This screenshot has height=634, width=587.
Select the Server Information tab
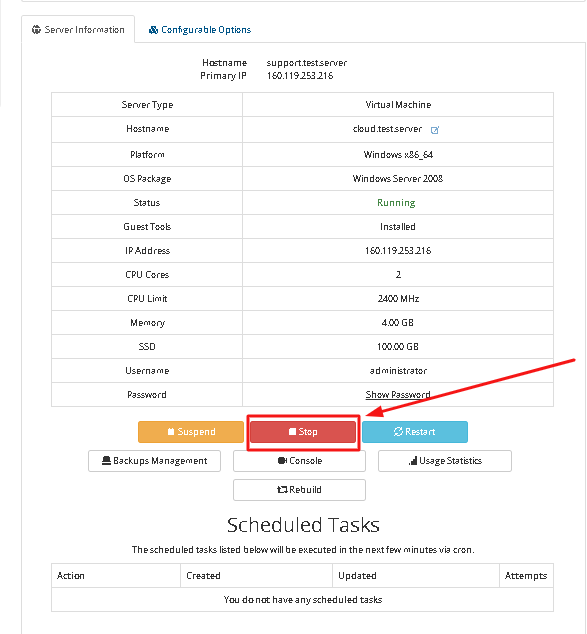[x=78, y=29]
